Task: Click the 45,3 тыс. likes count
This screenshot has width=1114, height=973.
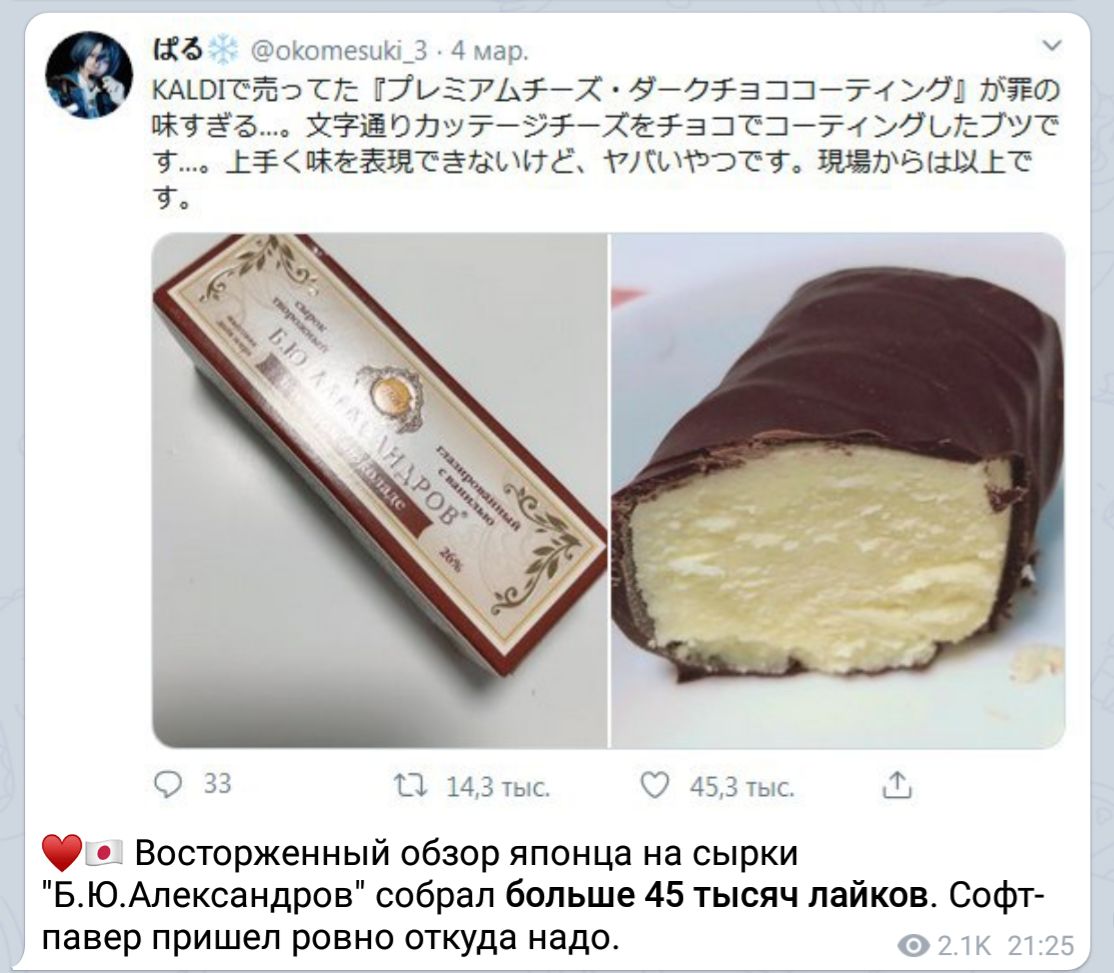Action: 742,787
